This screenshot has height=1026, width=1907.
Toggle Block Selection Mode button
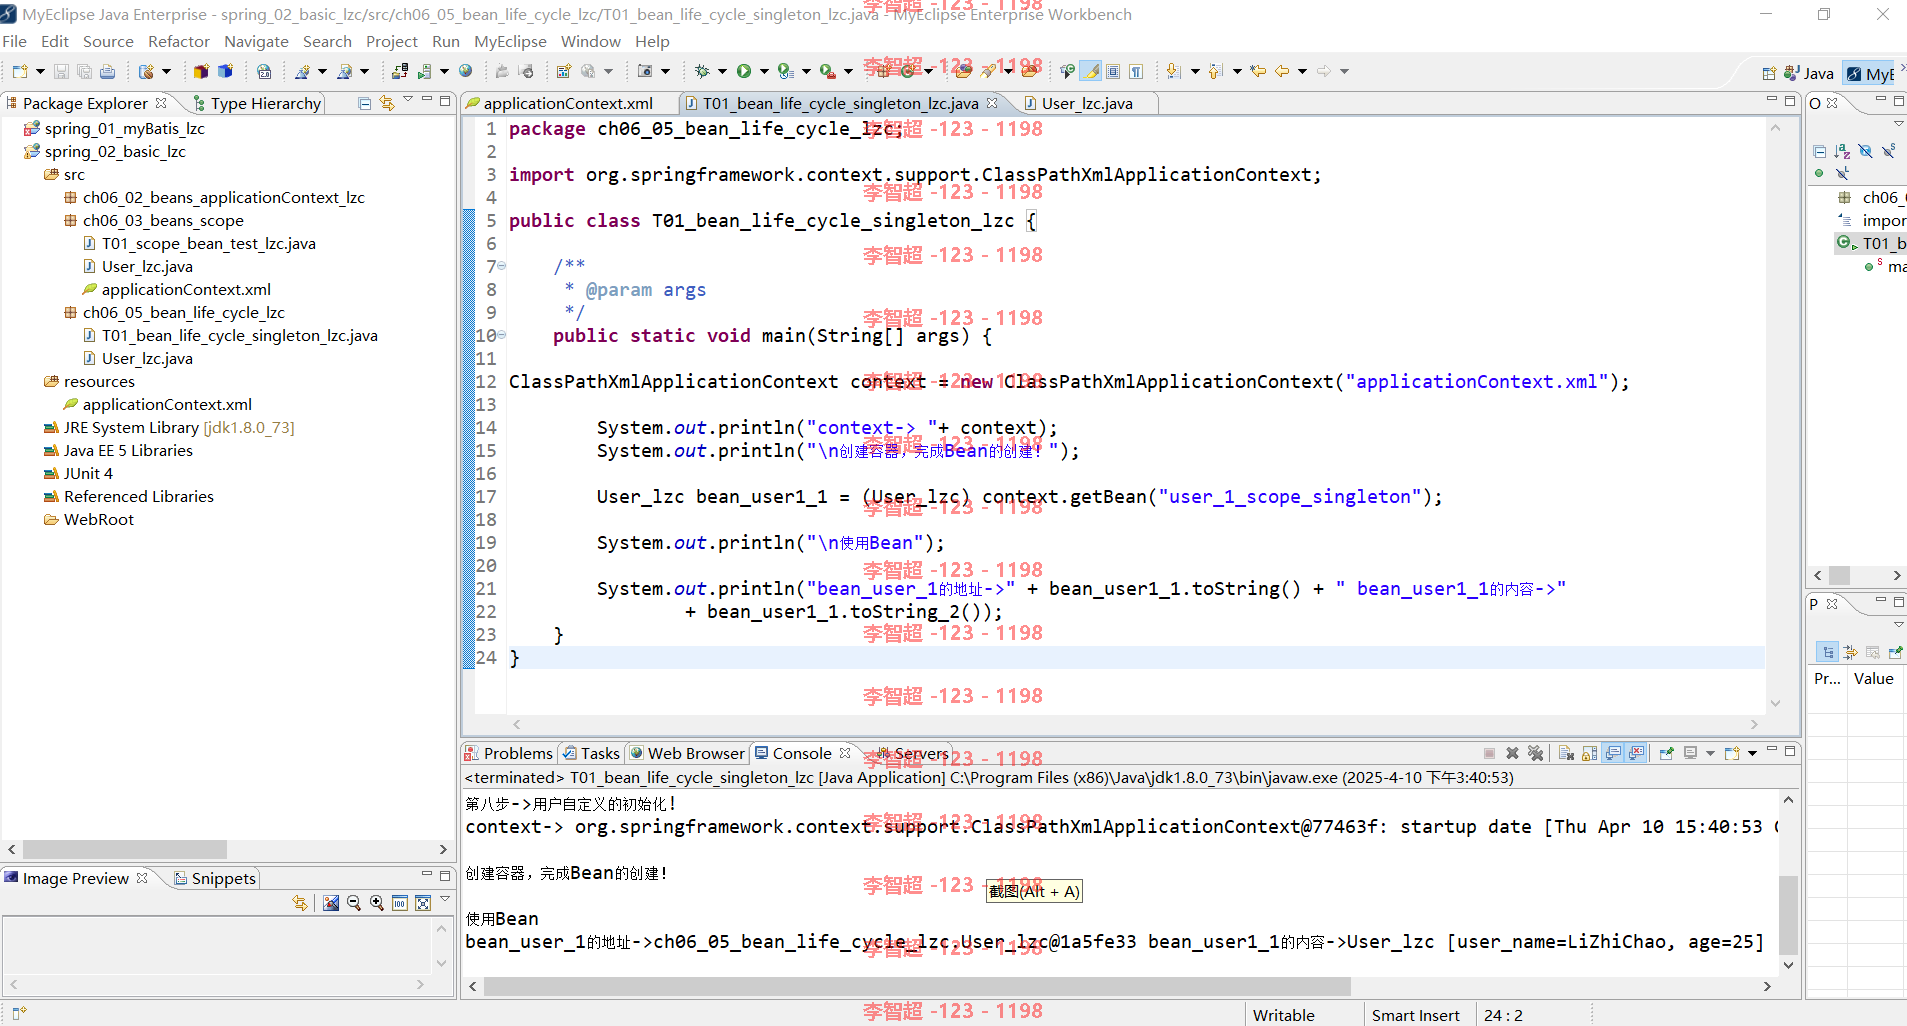(x=1113, y=71)
